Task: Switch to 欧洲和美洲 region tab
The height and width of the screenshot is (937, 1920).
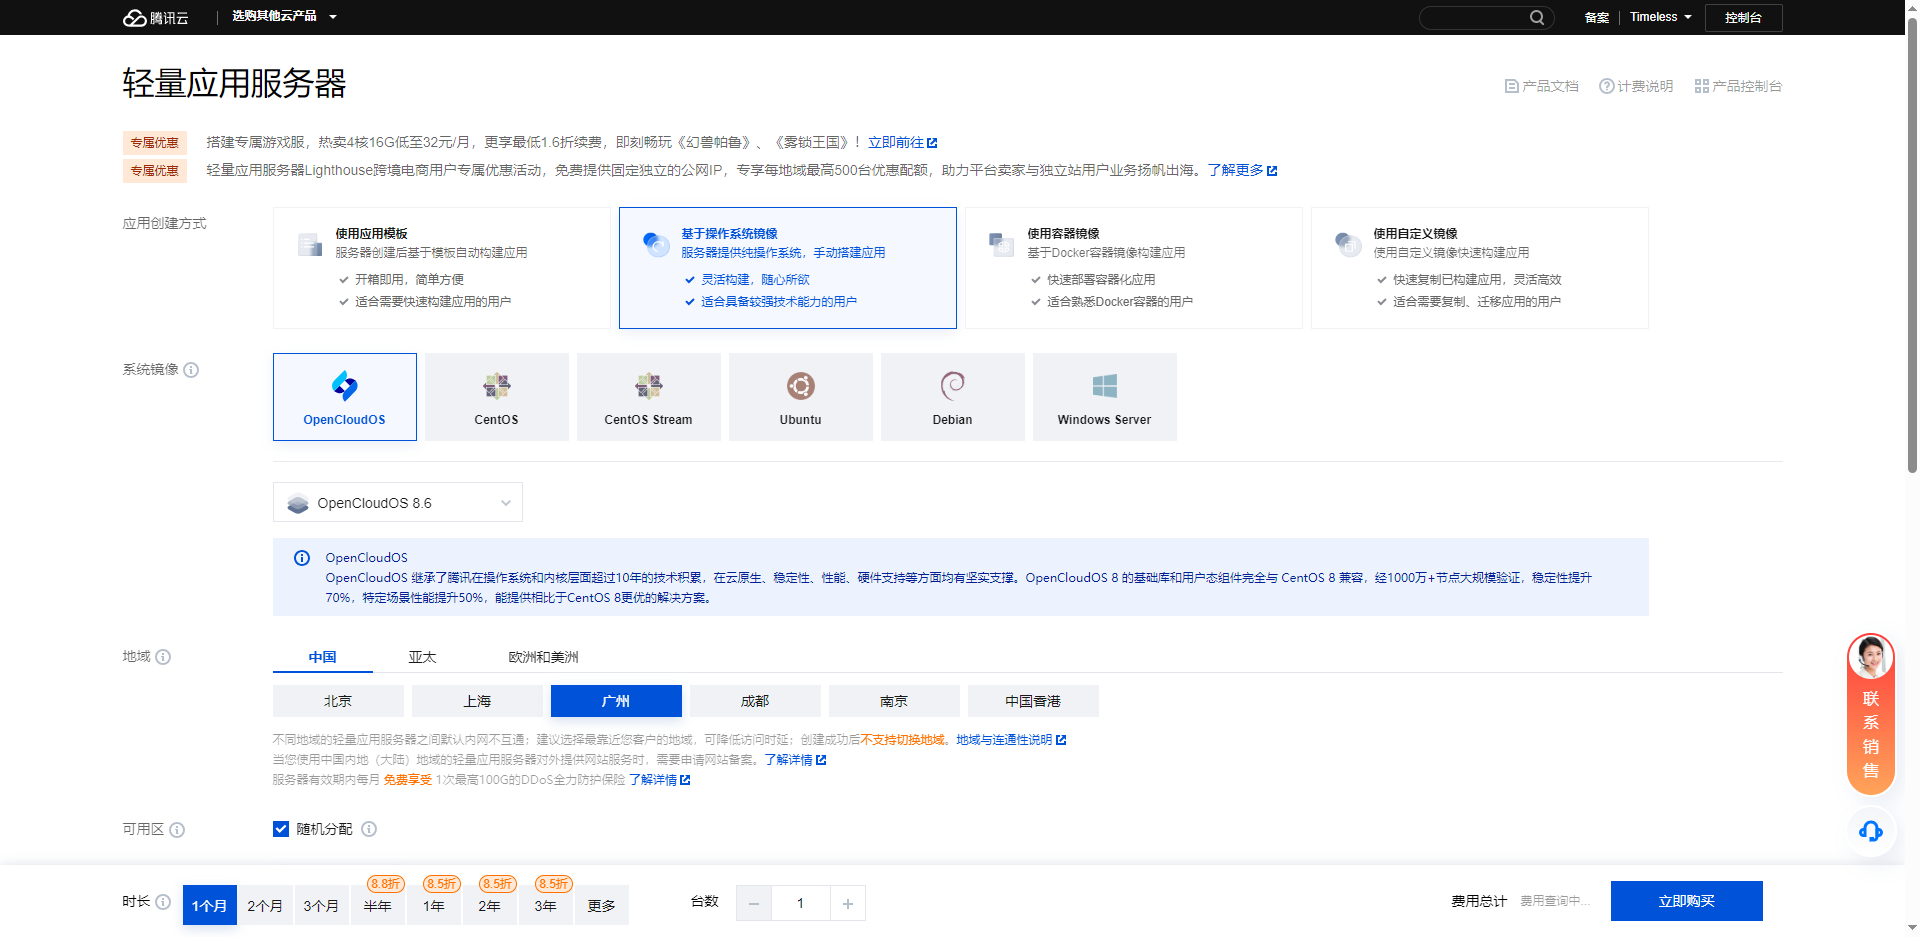Action: [543, 657]
